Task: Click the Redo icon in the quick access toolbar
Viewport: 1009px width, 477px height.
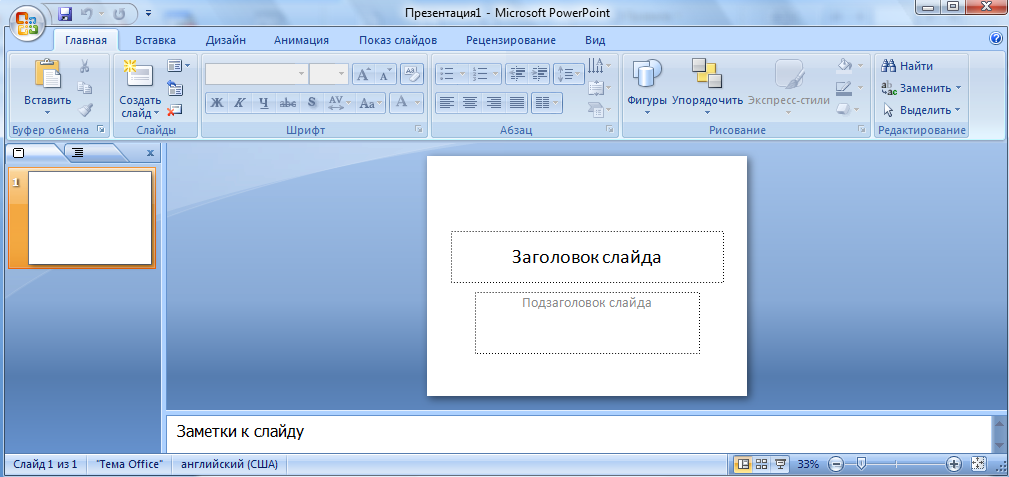Action: click(x=120, y=13)
